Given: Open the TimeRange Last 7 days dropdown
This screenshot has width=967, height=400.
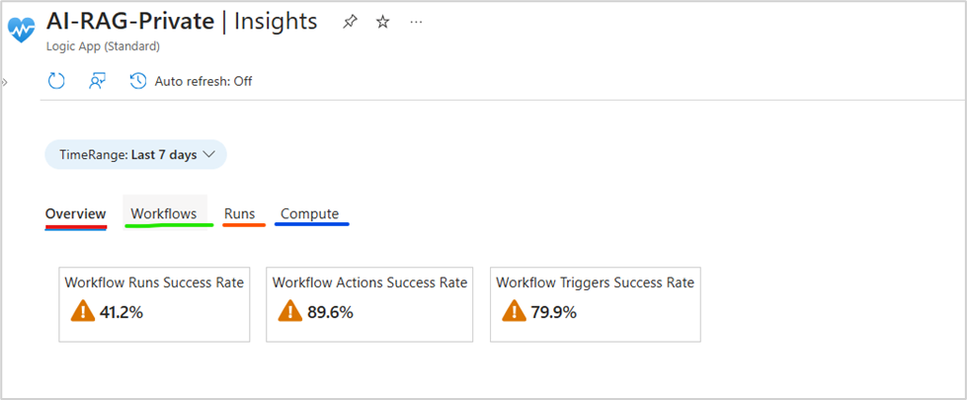Looking at the screenshot, I should tap(136, 155).
